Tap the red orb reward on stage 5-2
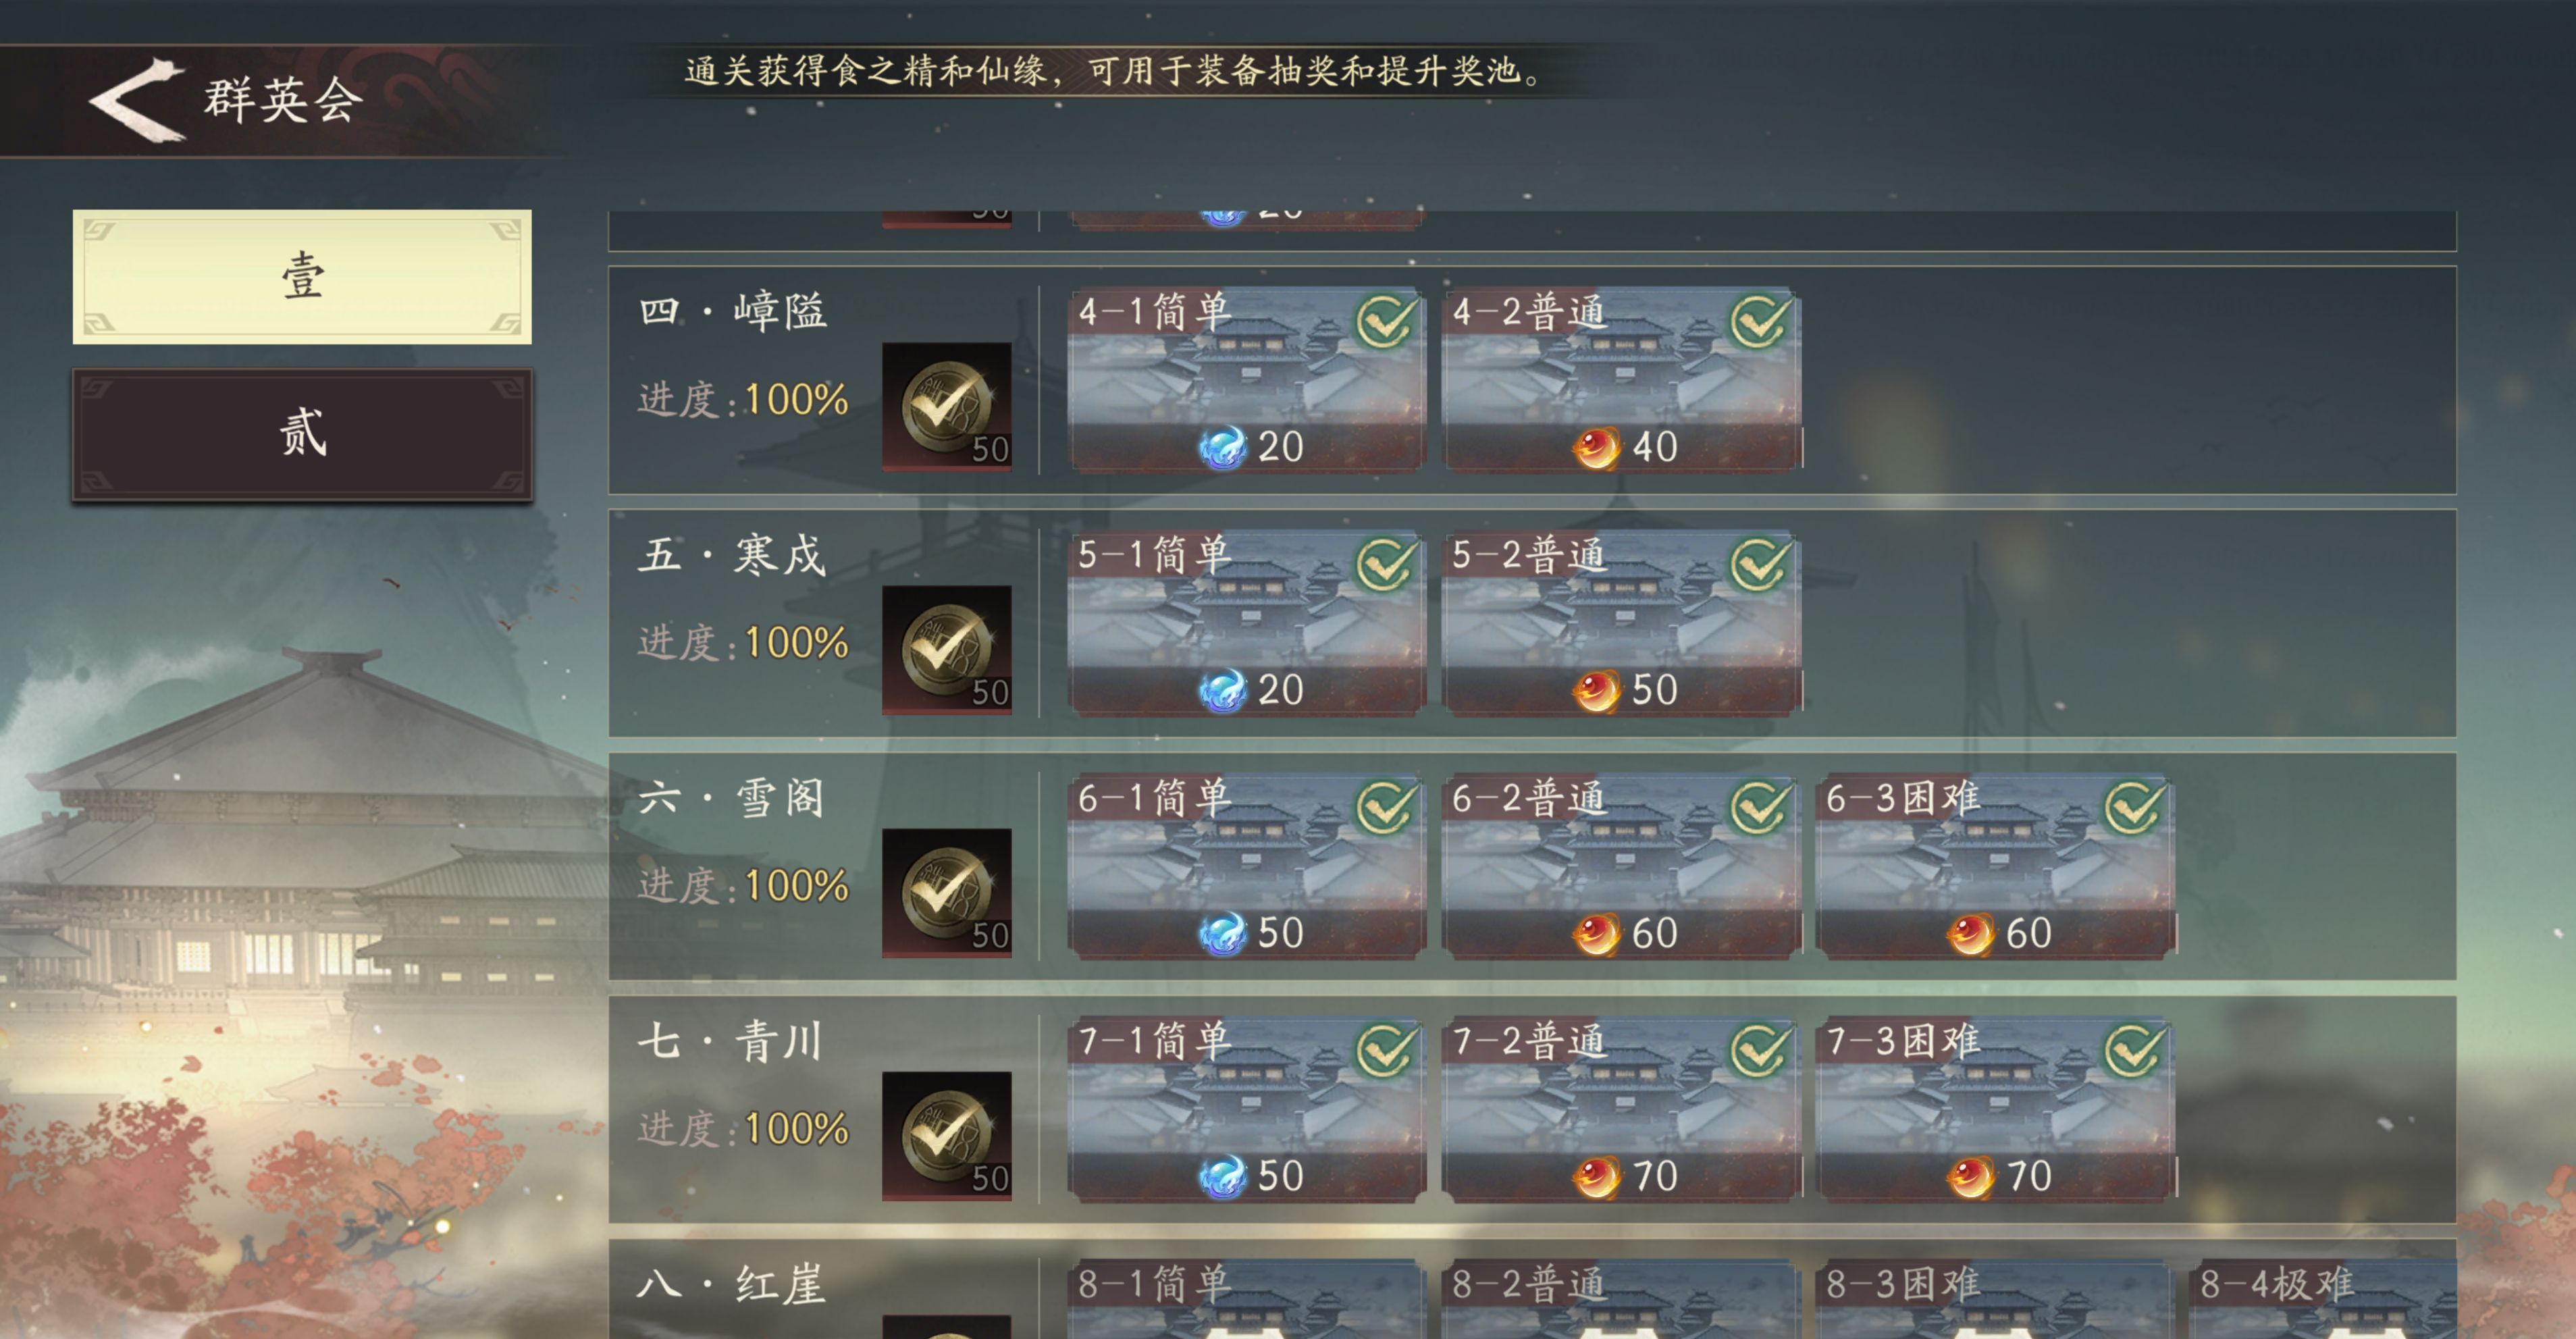 point(1597,690)
